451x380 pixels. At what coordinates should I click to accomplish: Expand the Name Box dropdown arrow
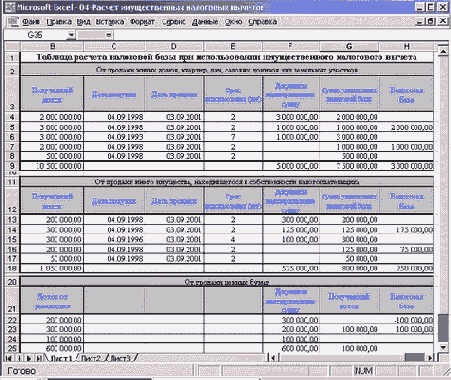coord(71,35)
